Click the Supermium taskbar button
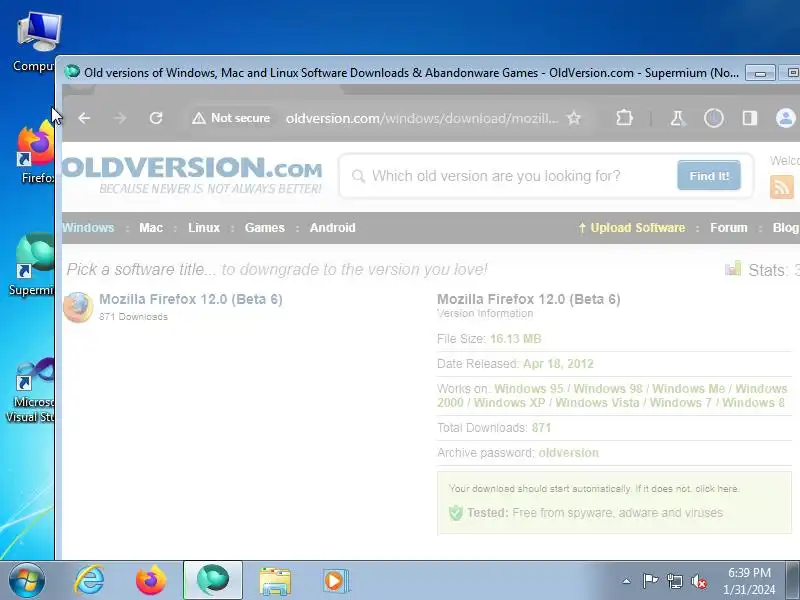 pyautogui.click(x=213, y=580)
